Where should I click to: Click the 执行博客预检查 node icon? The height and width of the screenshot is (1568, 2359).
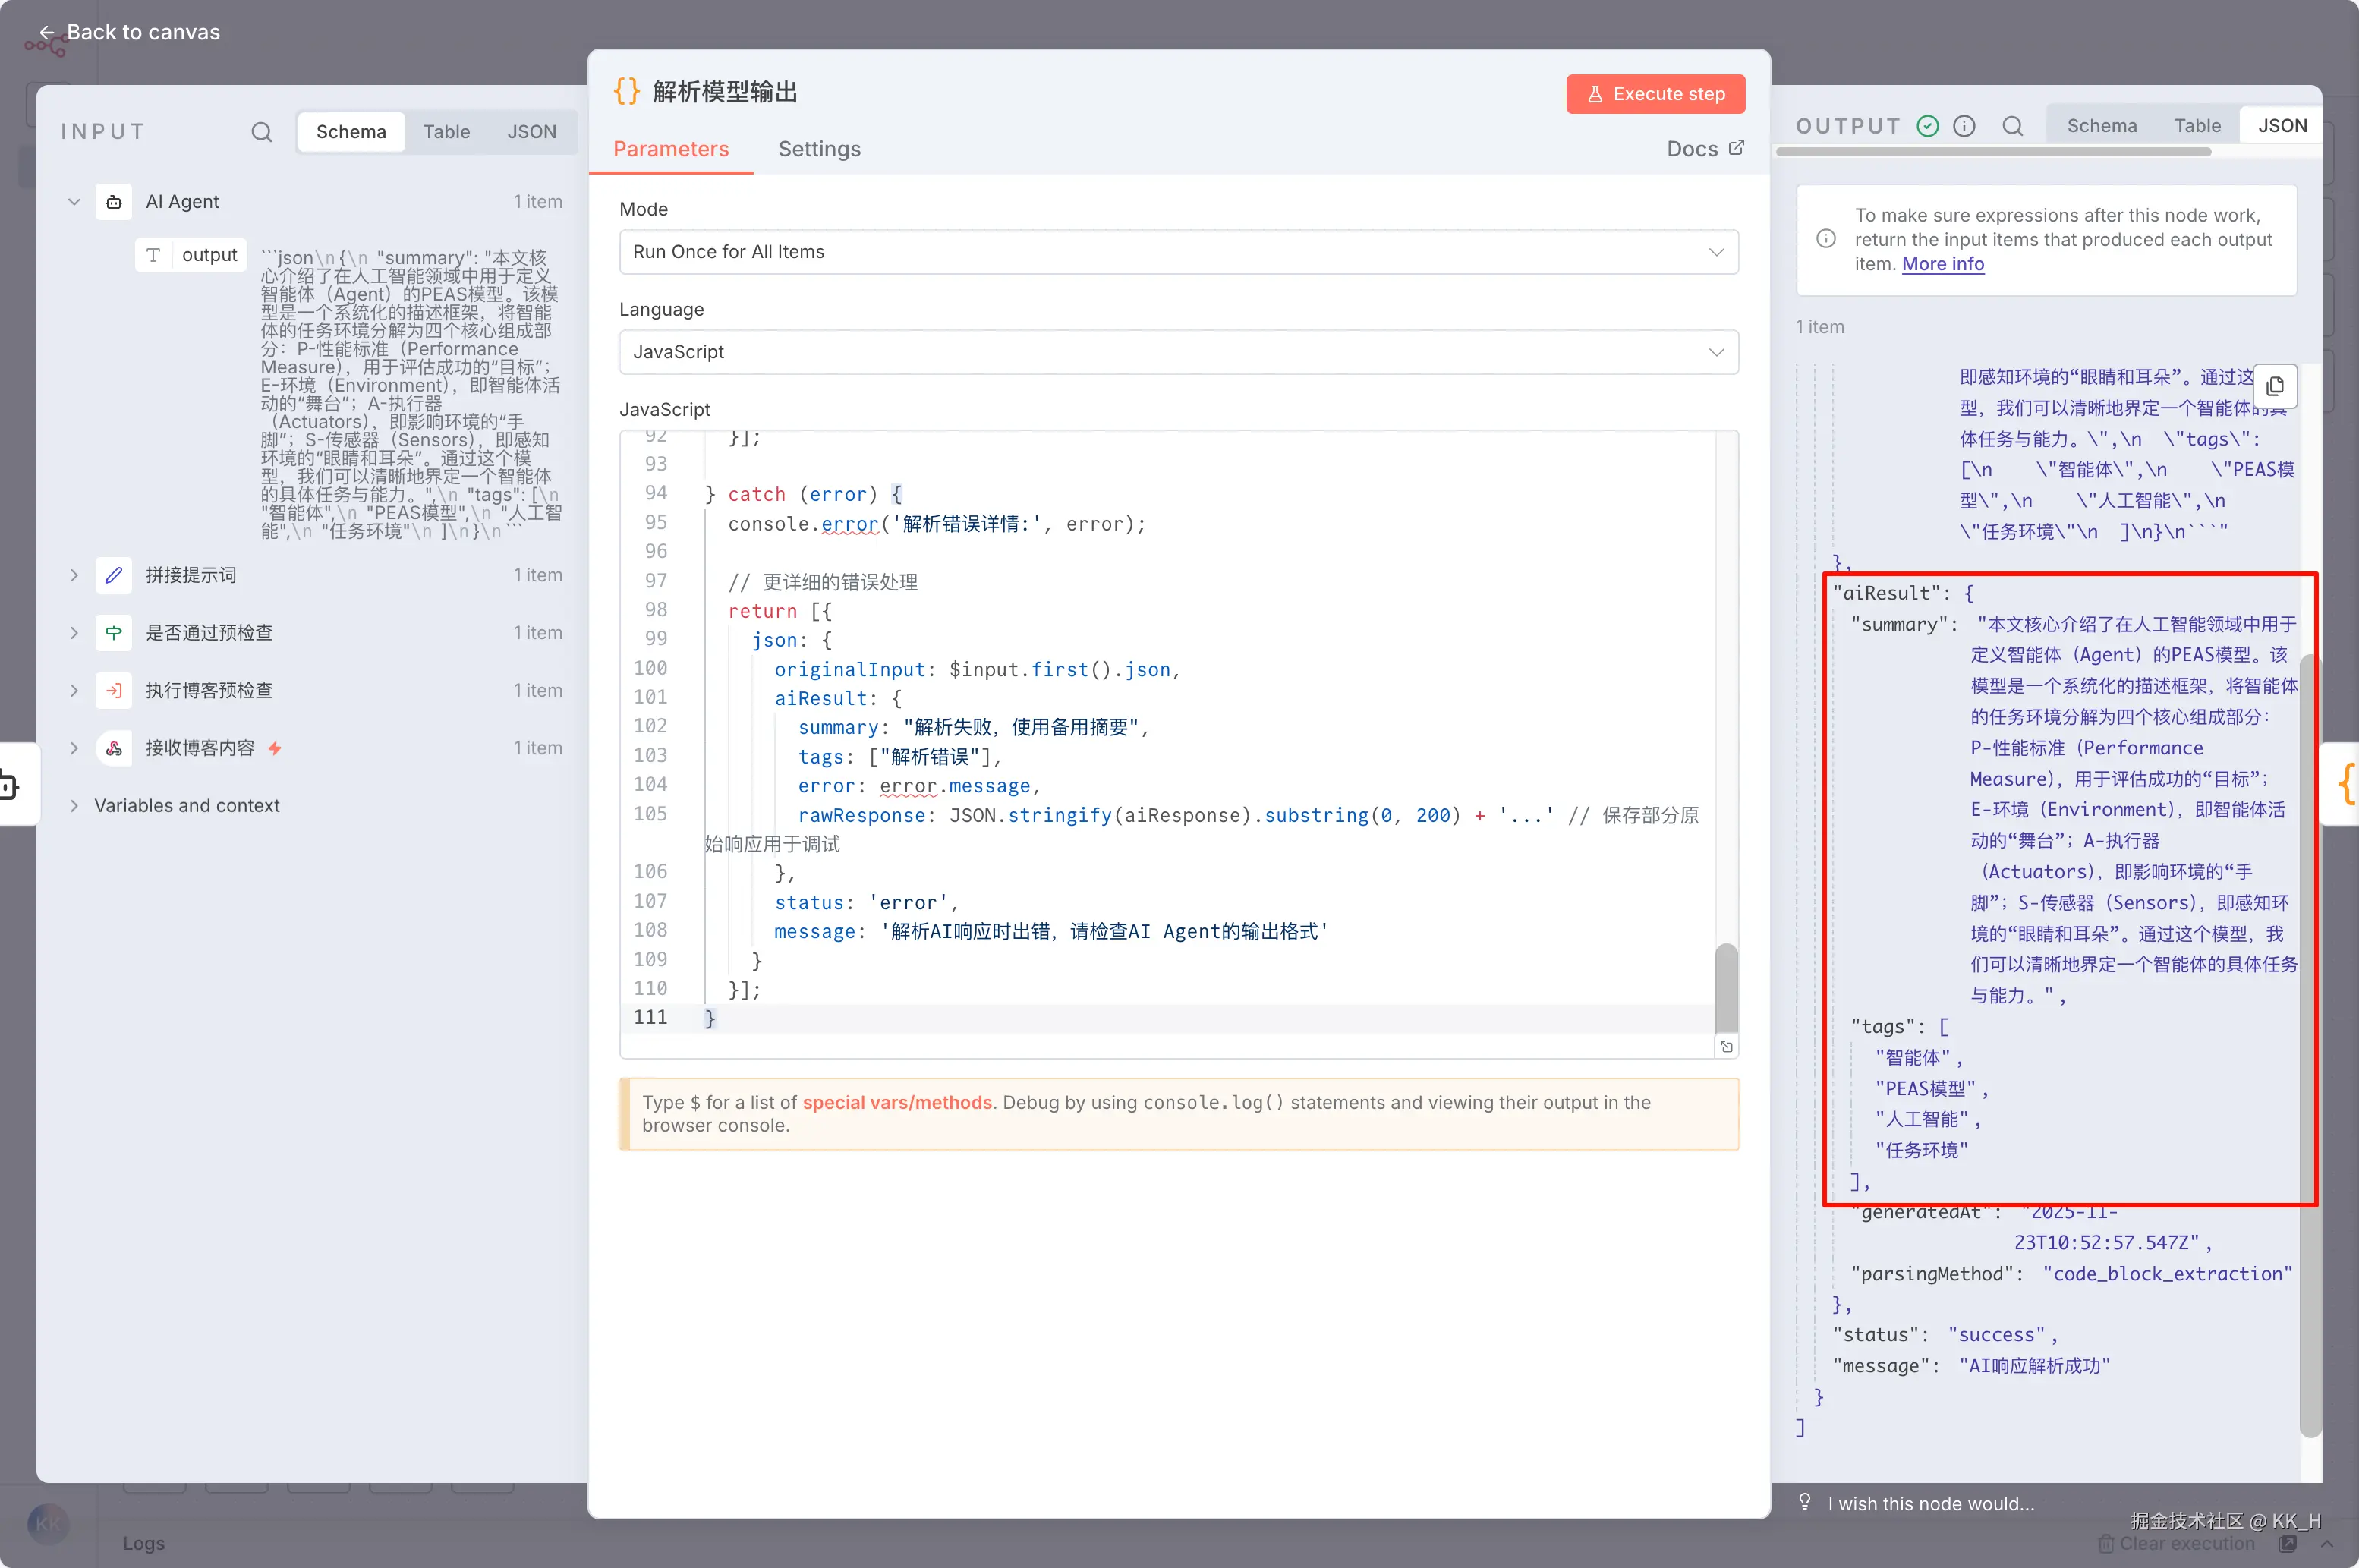114,690
